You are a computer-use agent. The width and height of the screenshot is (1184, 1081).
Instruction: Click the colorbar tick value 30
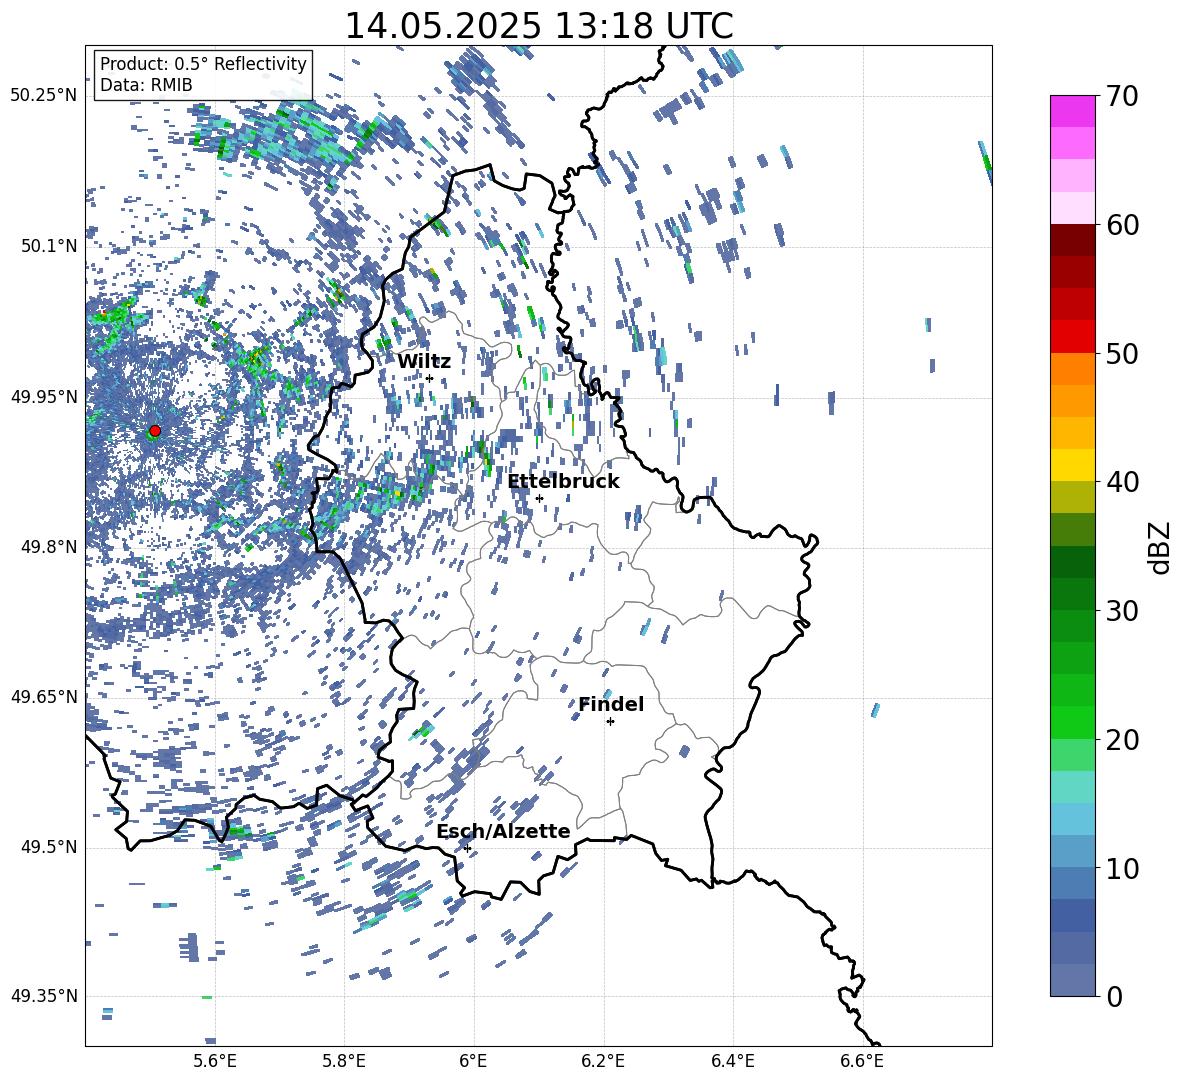(1122, 610)
